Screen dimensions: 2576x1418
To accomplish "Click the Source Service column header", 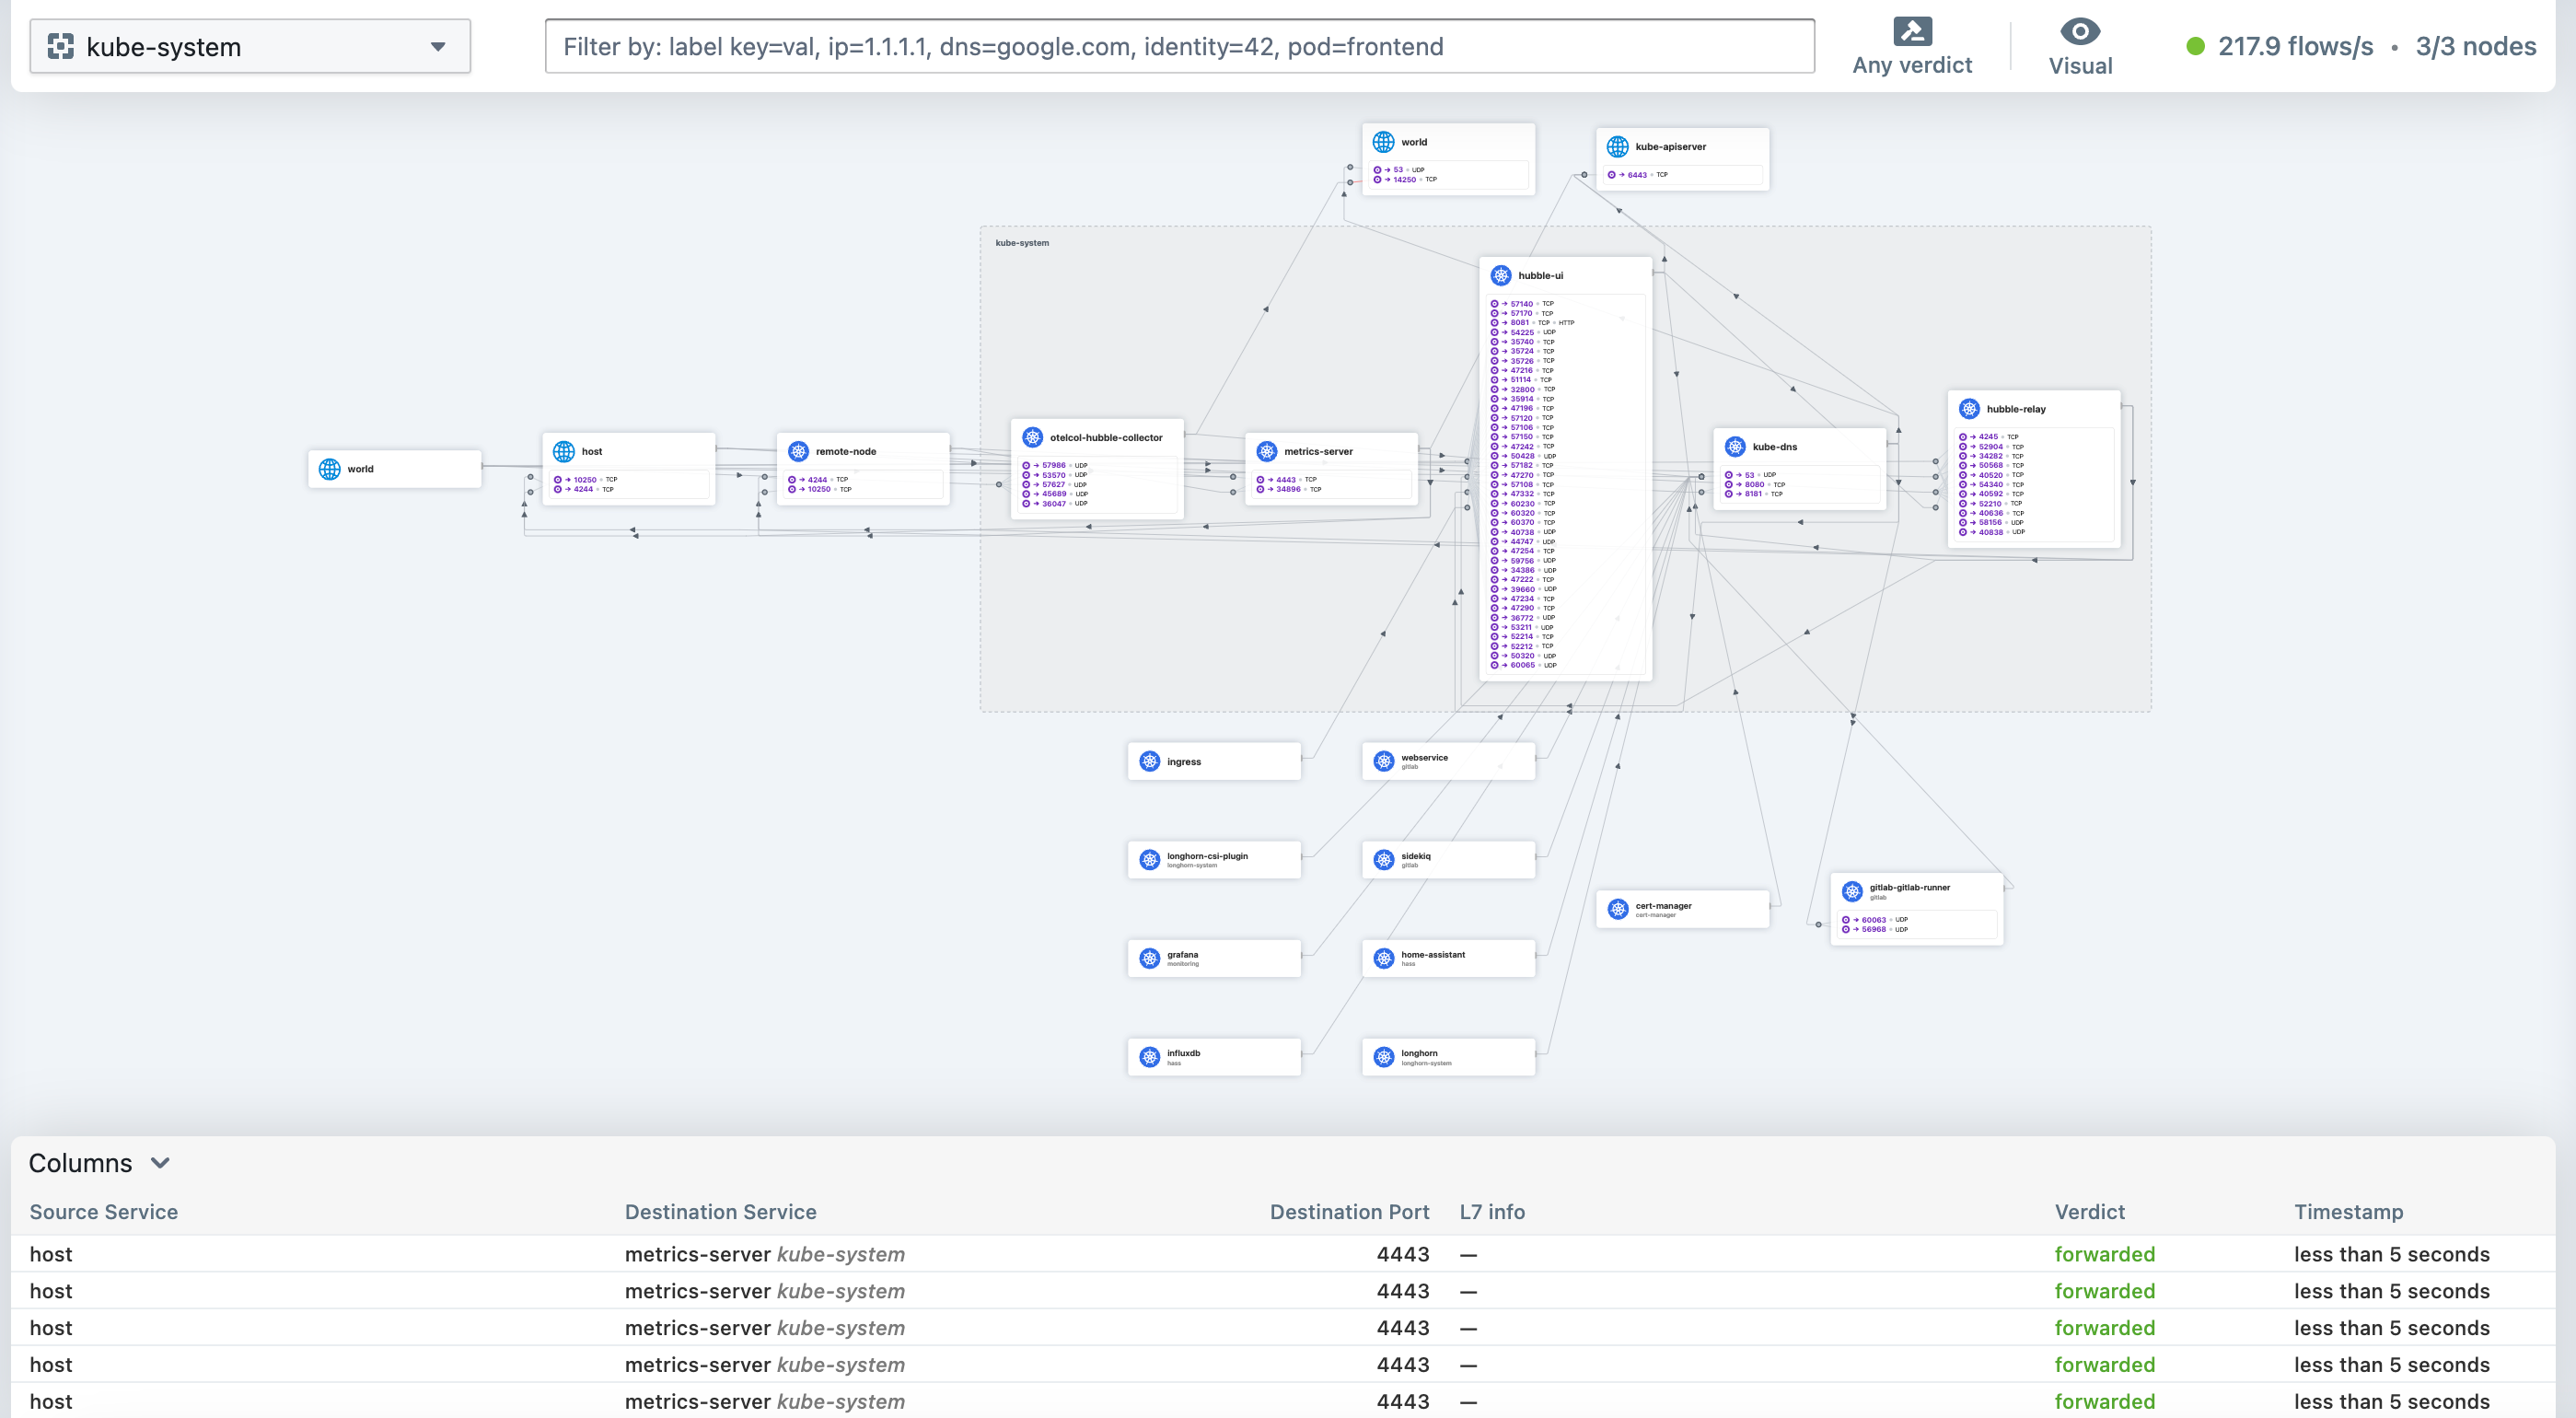I will [x=103, y=1211].
